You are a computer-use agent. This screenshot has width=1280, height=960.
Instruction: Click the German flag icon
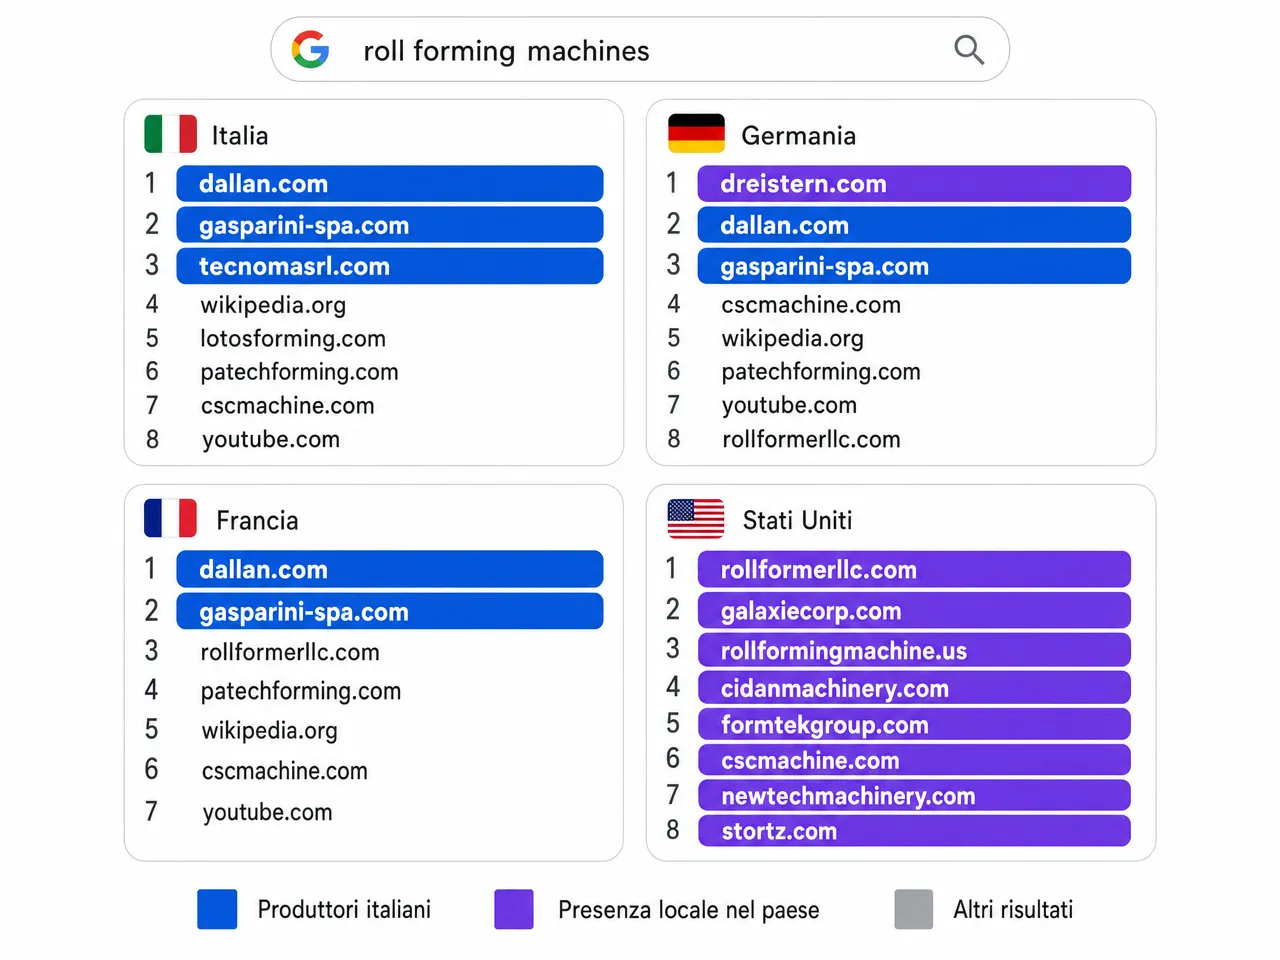click(x=696, y=134)
